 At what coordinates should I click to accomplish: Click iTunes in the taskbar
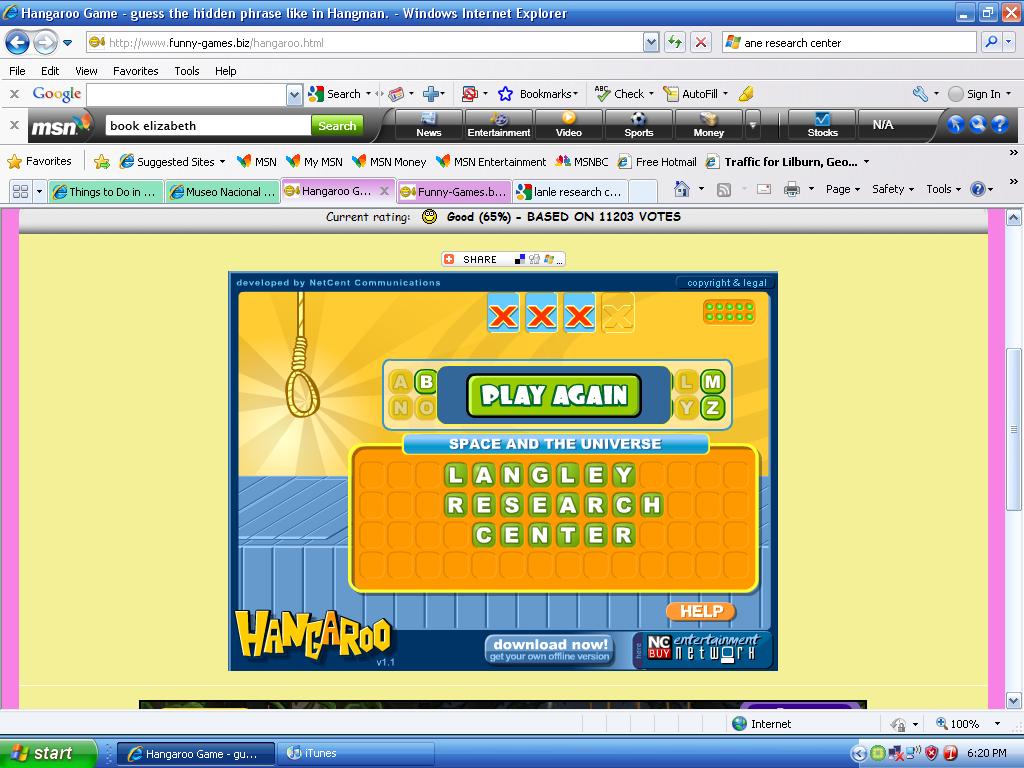[357, 753]
